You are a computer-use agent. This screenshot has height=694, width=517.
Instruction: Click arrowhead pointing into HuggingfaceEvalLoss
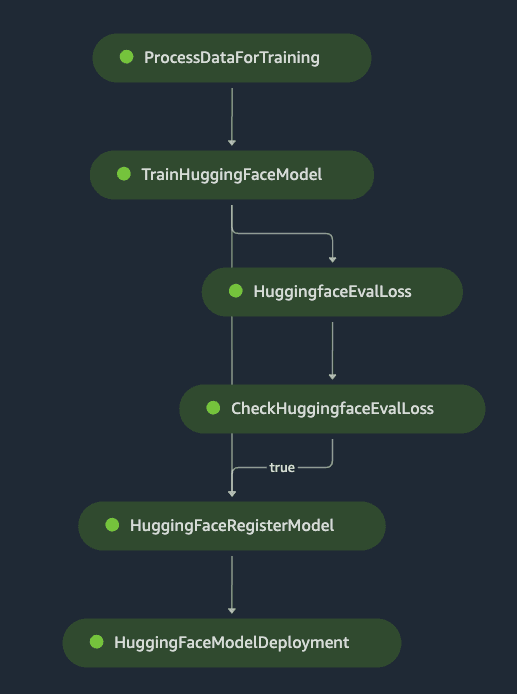coord(332,259)
